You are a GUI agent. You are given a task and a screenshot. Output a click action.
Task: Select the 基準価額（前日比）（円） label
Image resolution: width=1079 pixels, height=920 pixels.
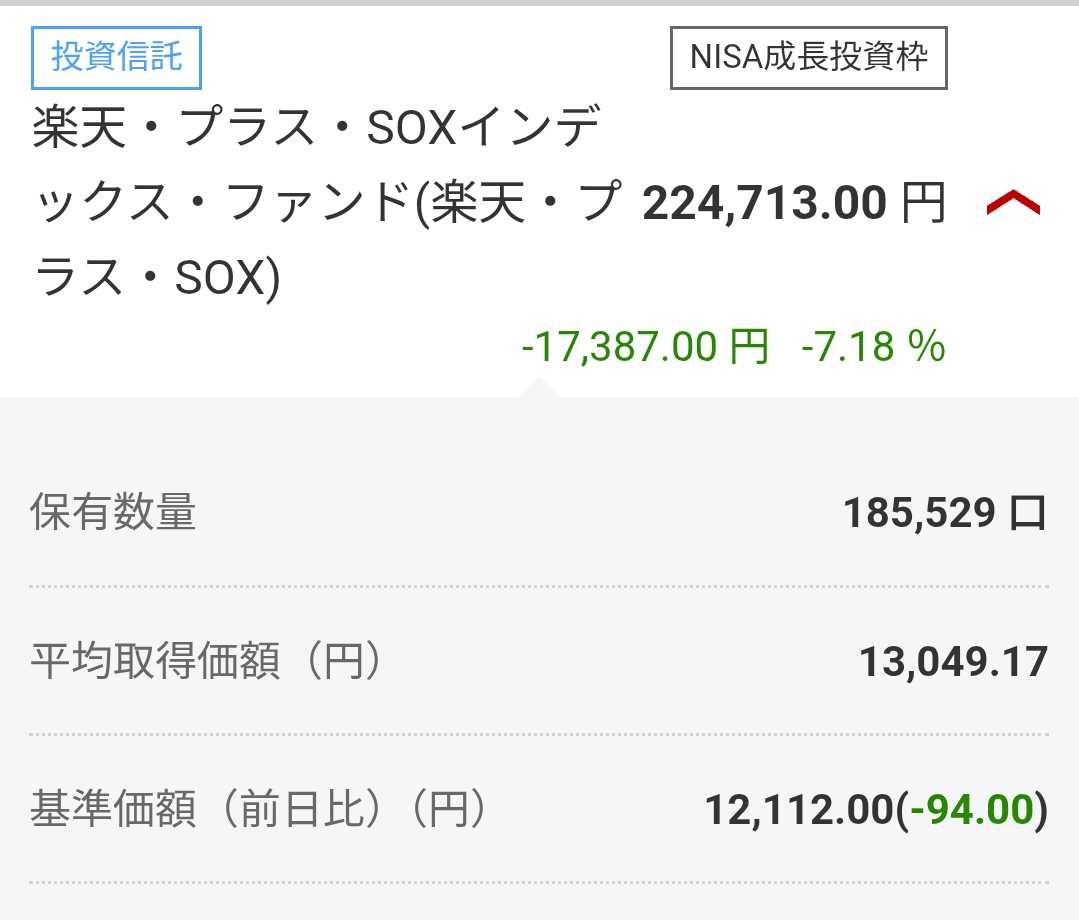pyautogui.click(x=258, y=810)
